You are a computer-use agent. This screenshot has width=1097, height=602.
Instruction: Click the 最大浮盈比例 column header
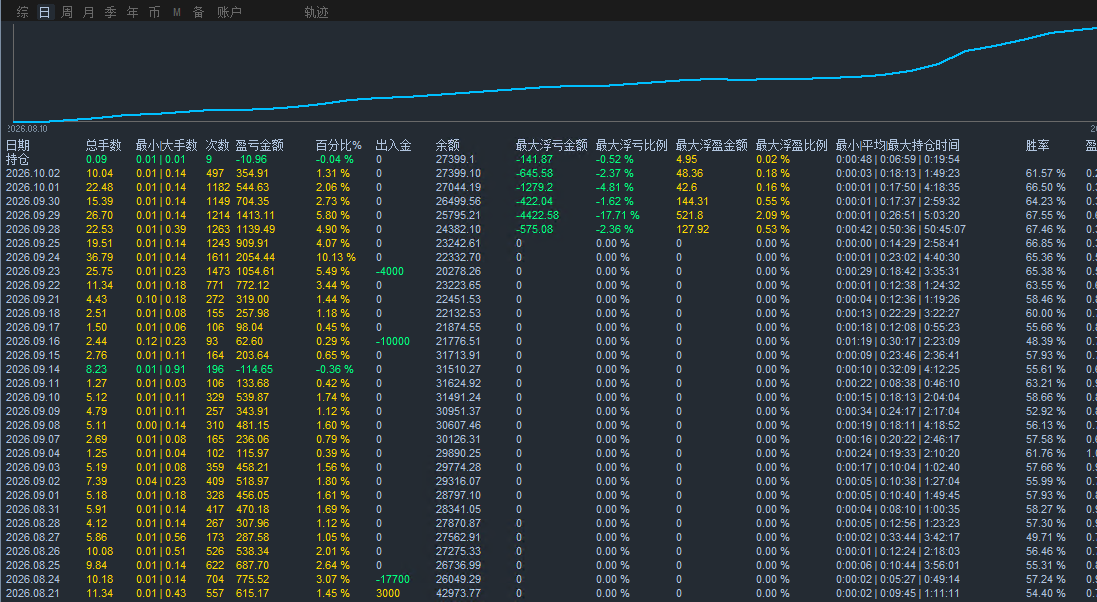pyautogui.click(x=792, y=146)
